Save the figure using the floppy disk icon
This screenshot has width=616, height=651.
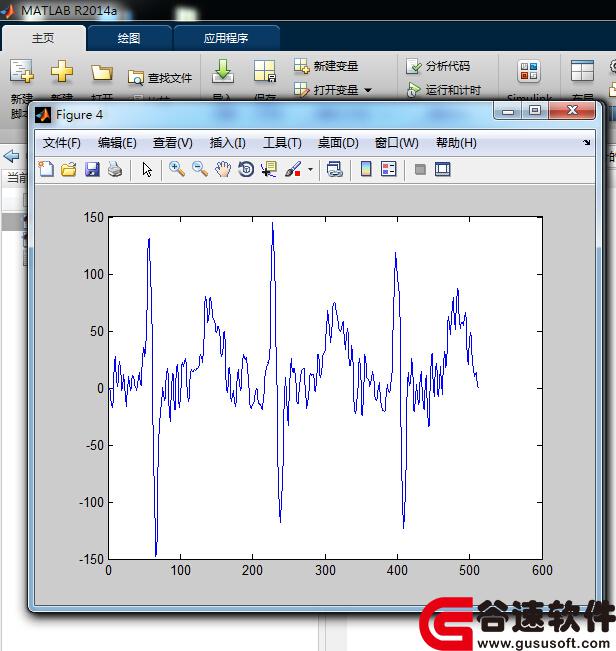(92, 169)
